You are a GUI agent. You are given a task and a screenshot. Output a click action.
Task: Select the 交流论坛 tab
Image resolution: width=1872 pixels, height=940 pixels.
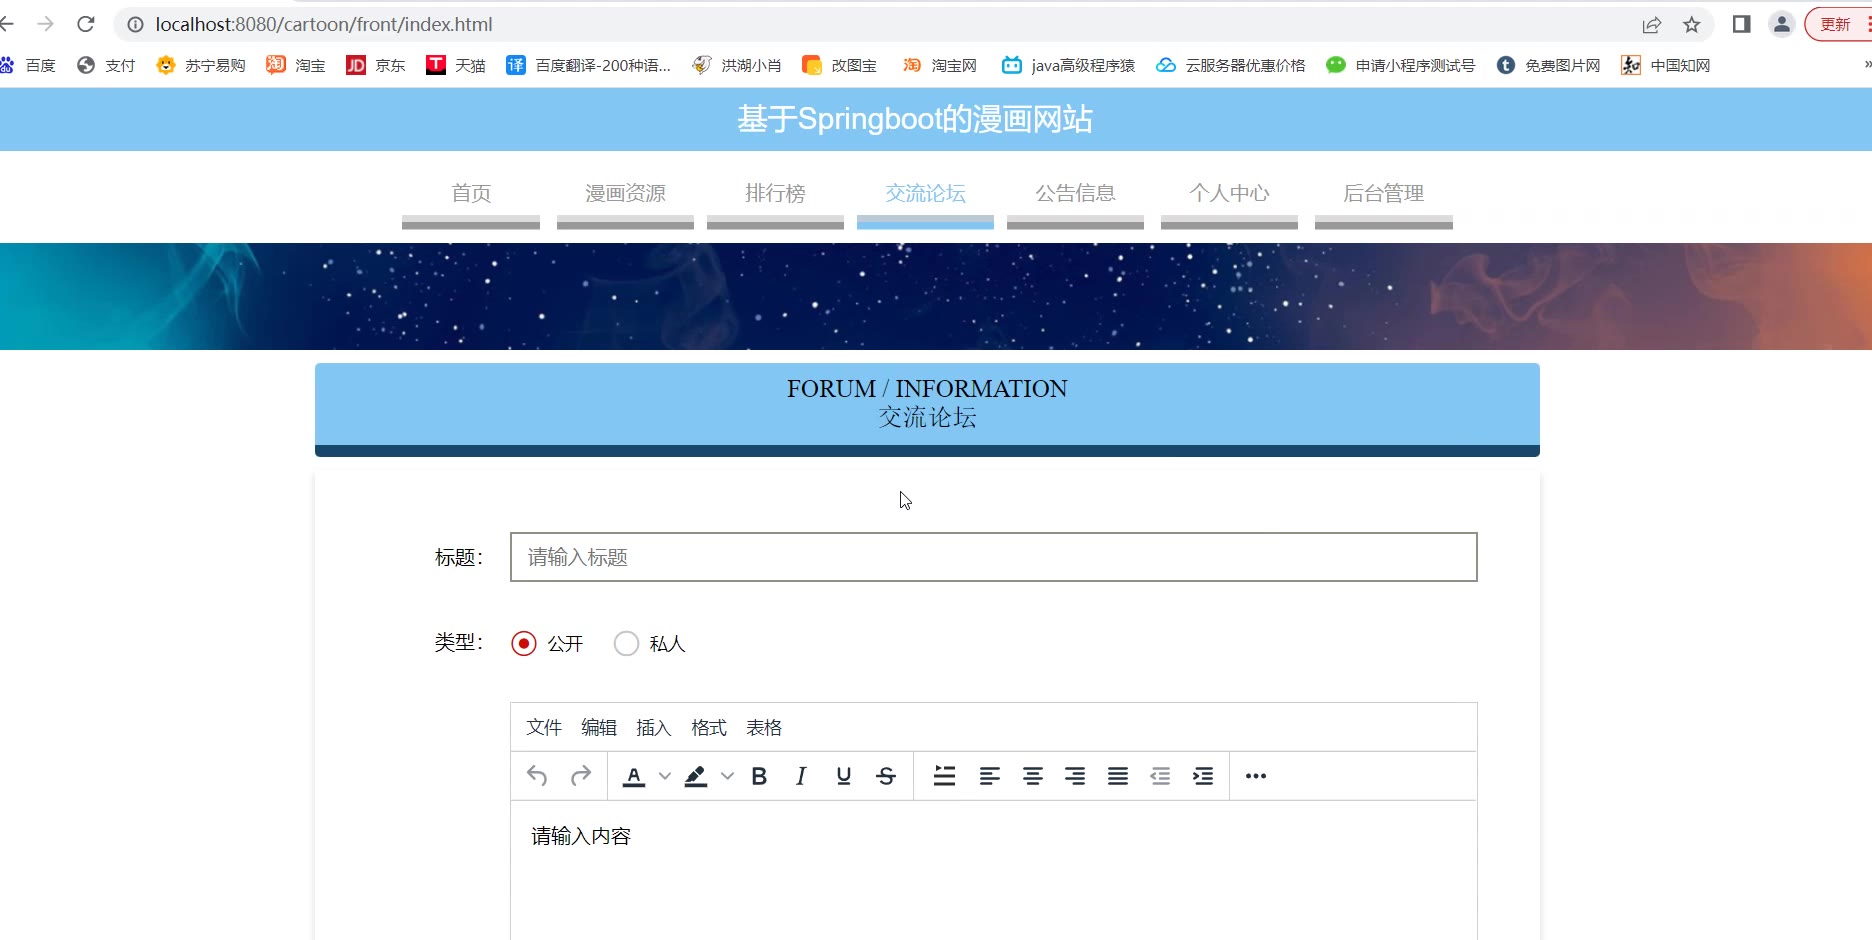click(x=925, y=195)
